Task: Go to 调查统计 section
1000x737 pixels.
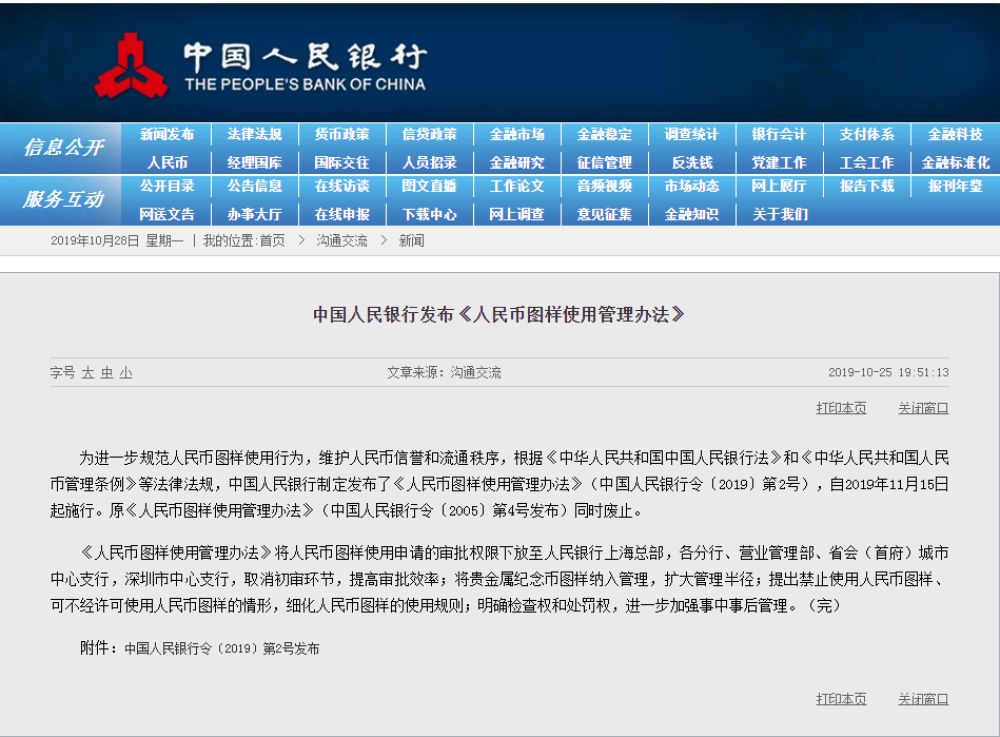Action: pyautogui.click(x=691, y=135)
